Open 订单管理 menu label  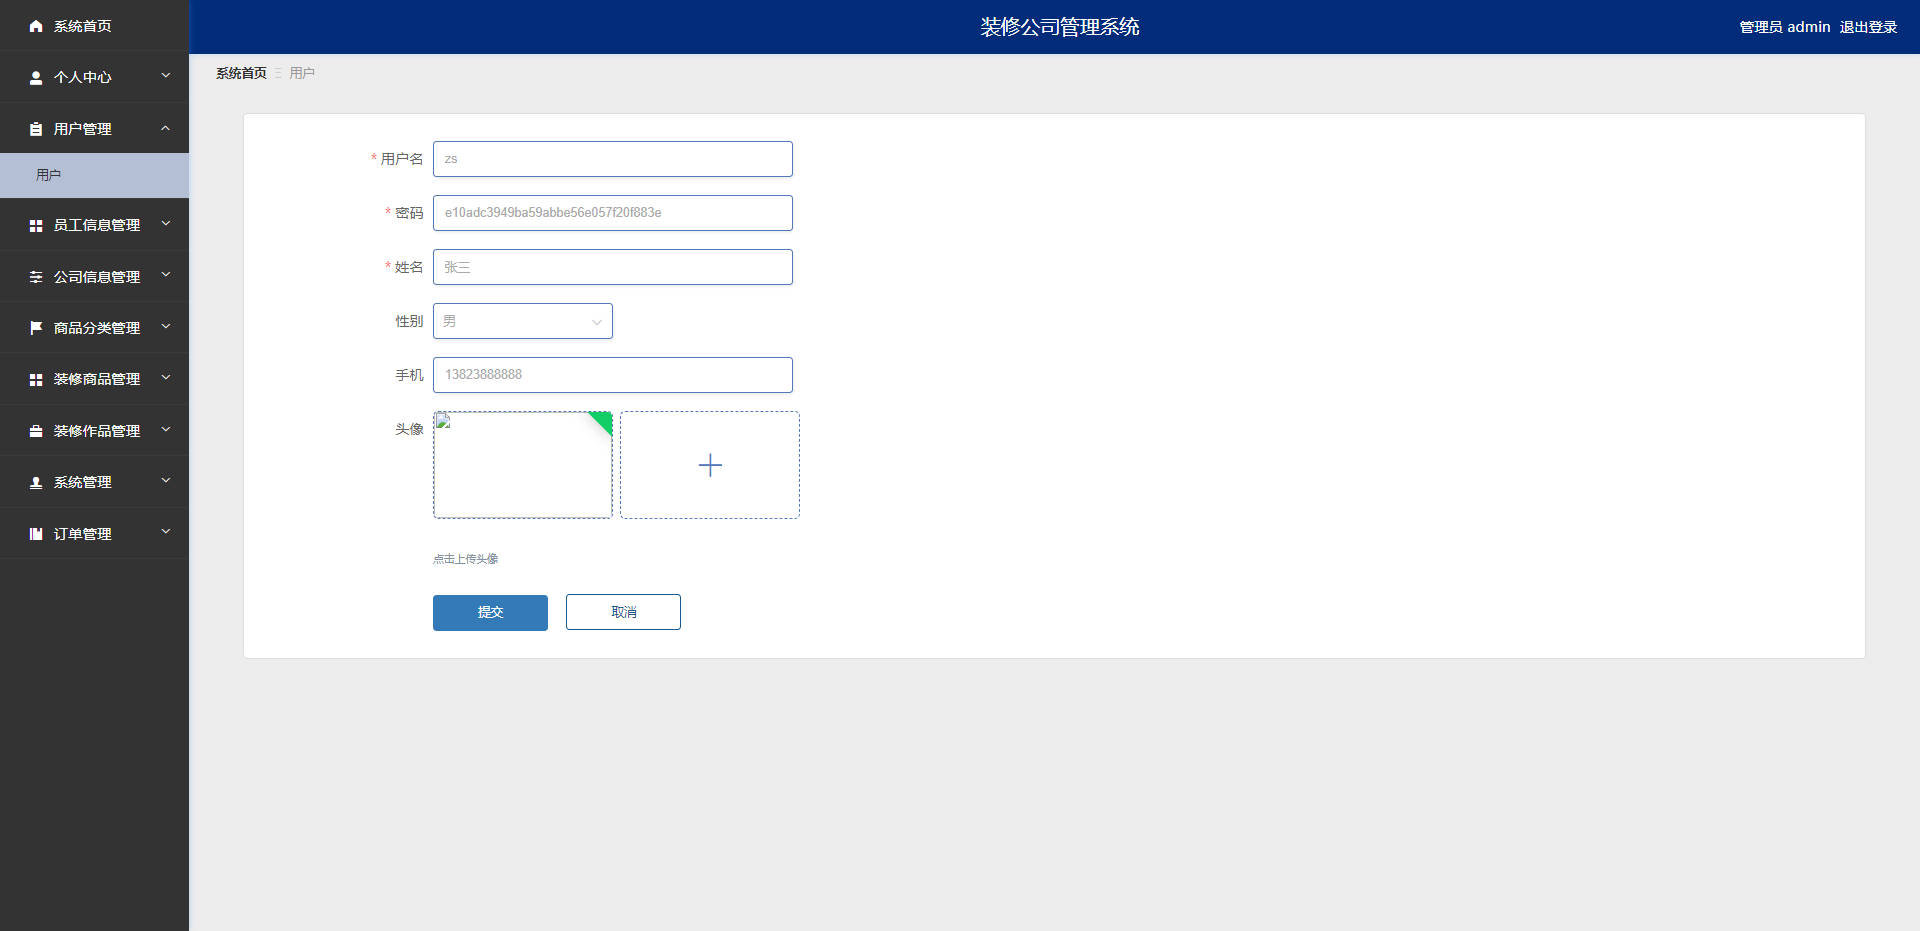(83, 534)
